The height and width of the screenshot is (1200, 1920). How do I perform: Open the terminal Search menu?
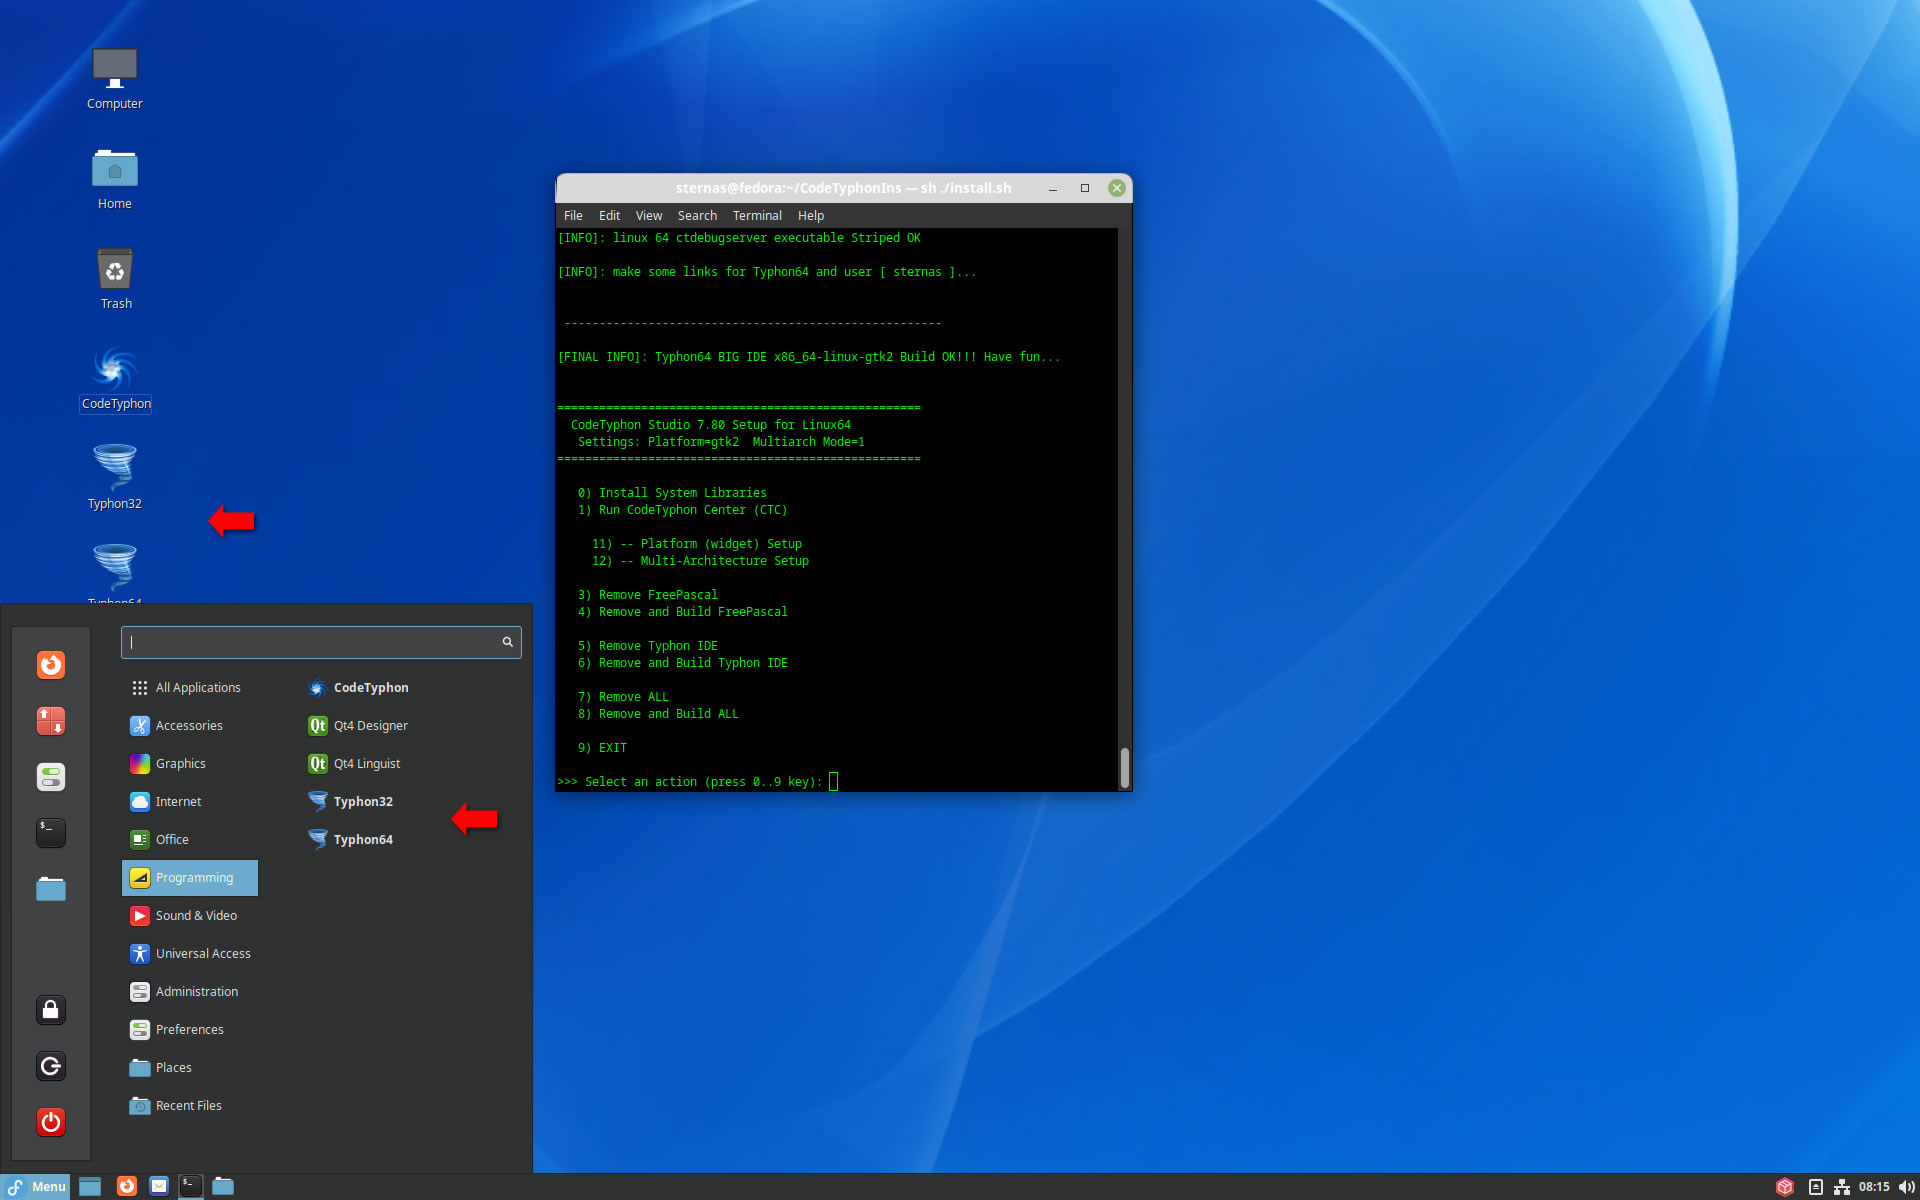(697, 216)
